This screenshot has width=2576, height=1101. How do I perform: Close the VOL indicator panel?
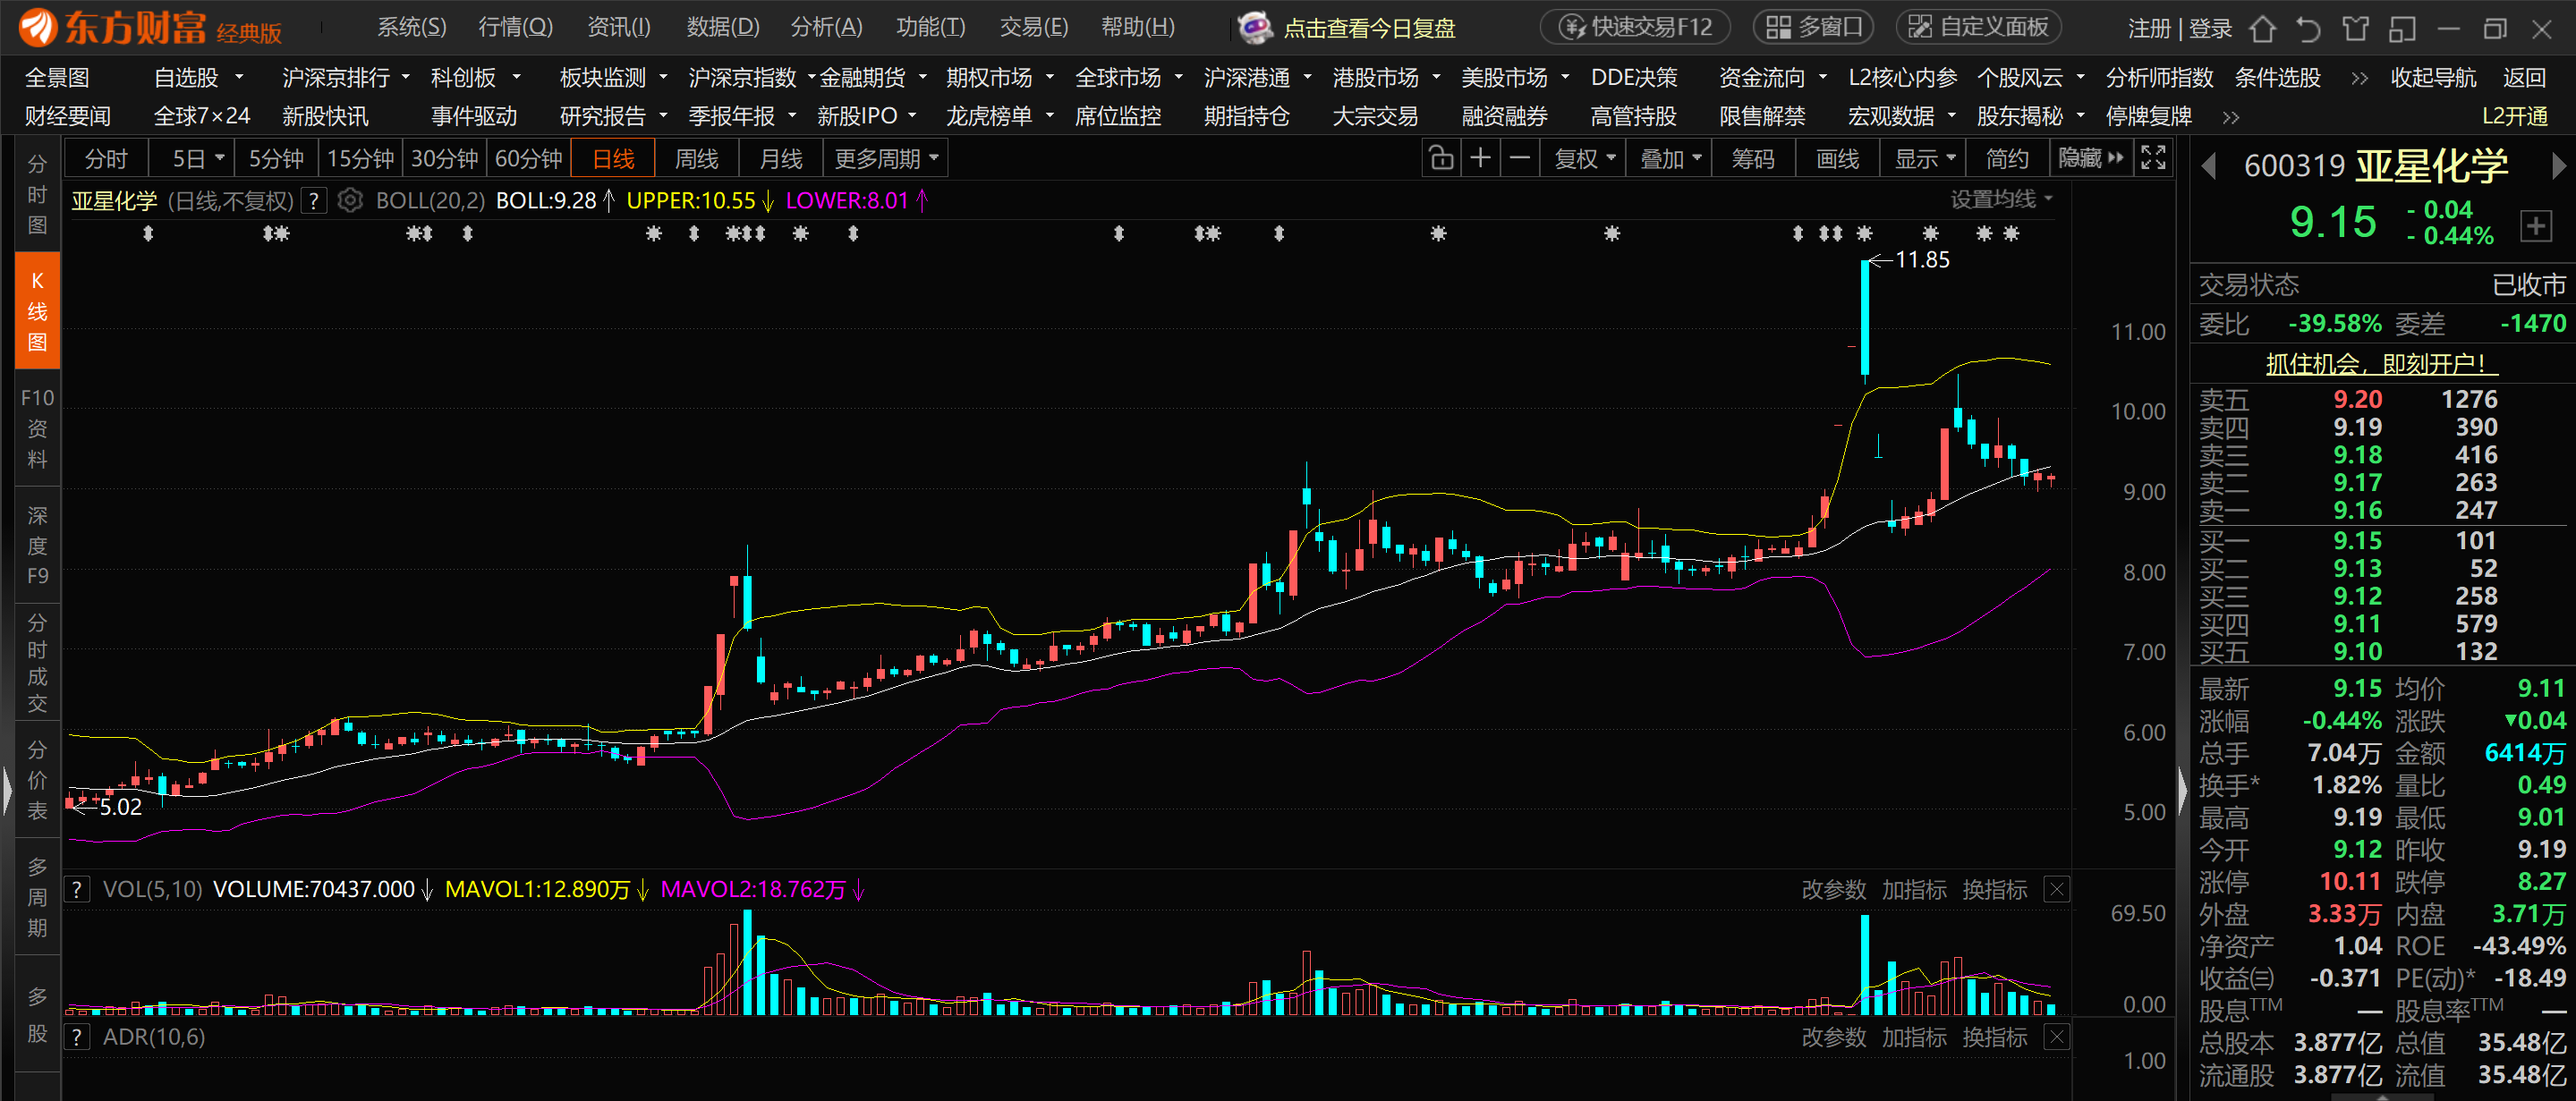2056,889
